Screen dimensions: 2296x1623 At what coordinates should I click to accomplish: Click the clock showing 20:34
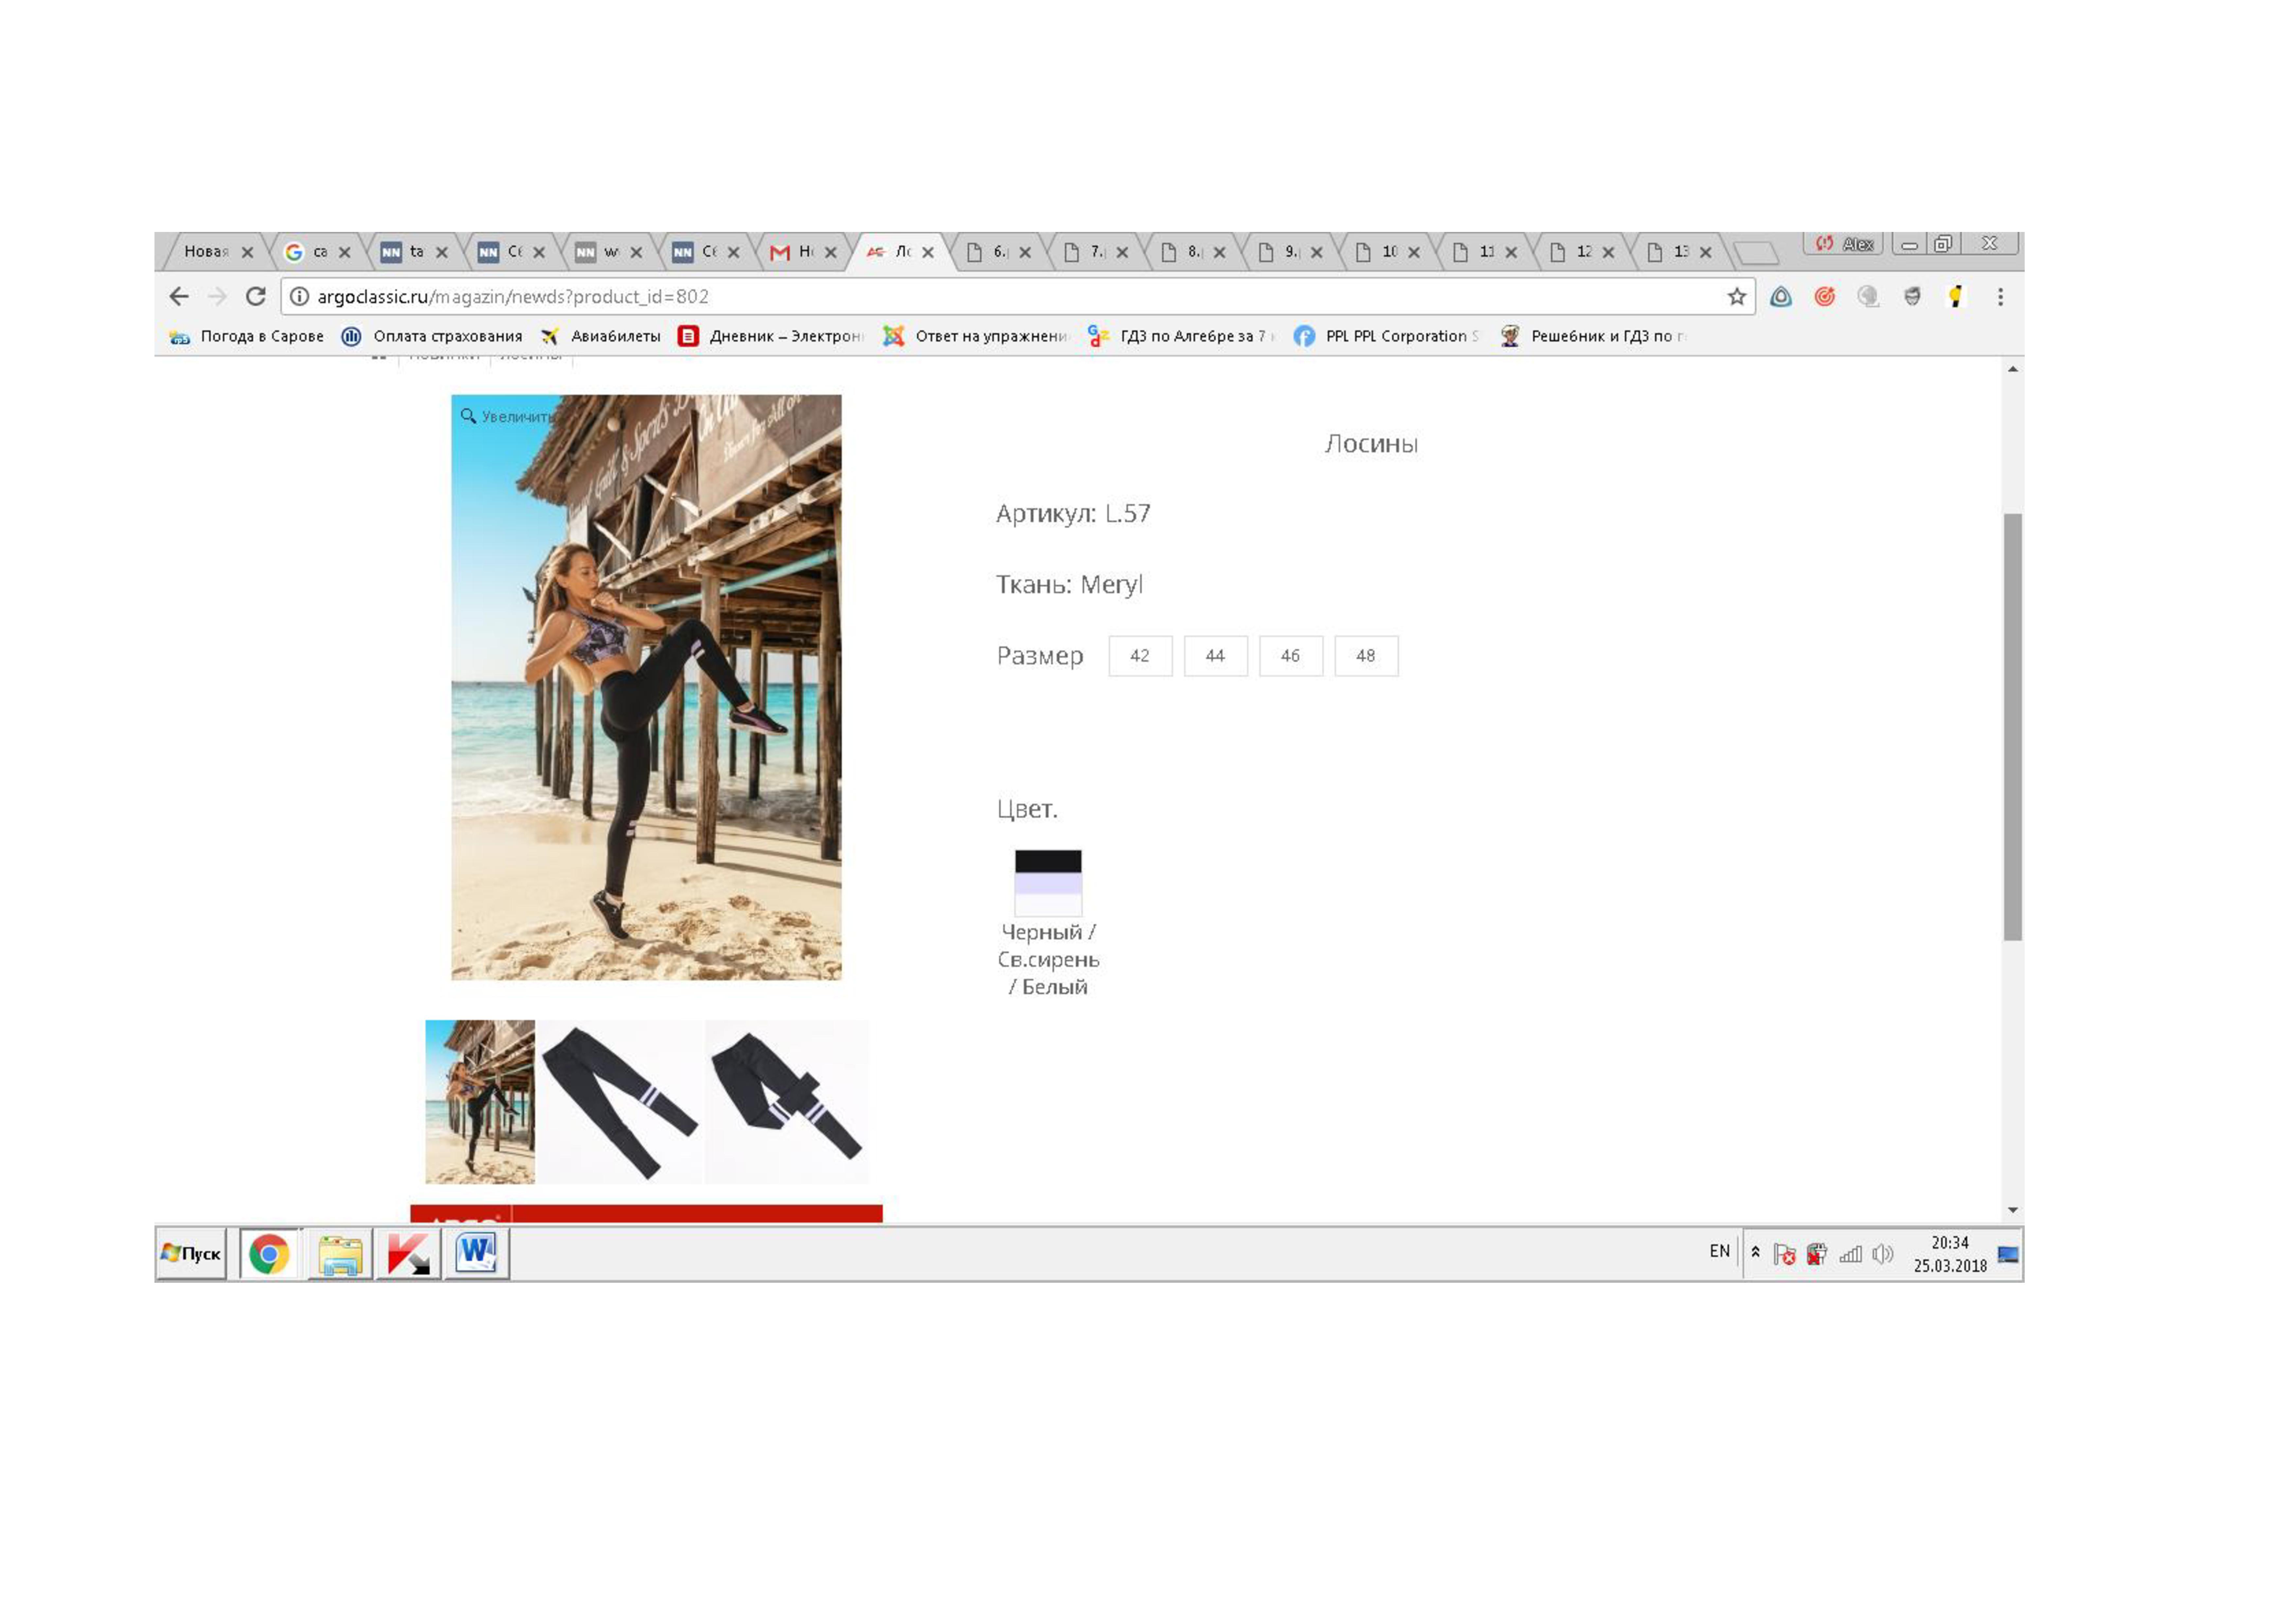(x=1950, y=1254)
